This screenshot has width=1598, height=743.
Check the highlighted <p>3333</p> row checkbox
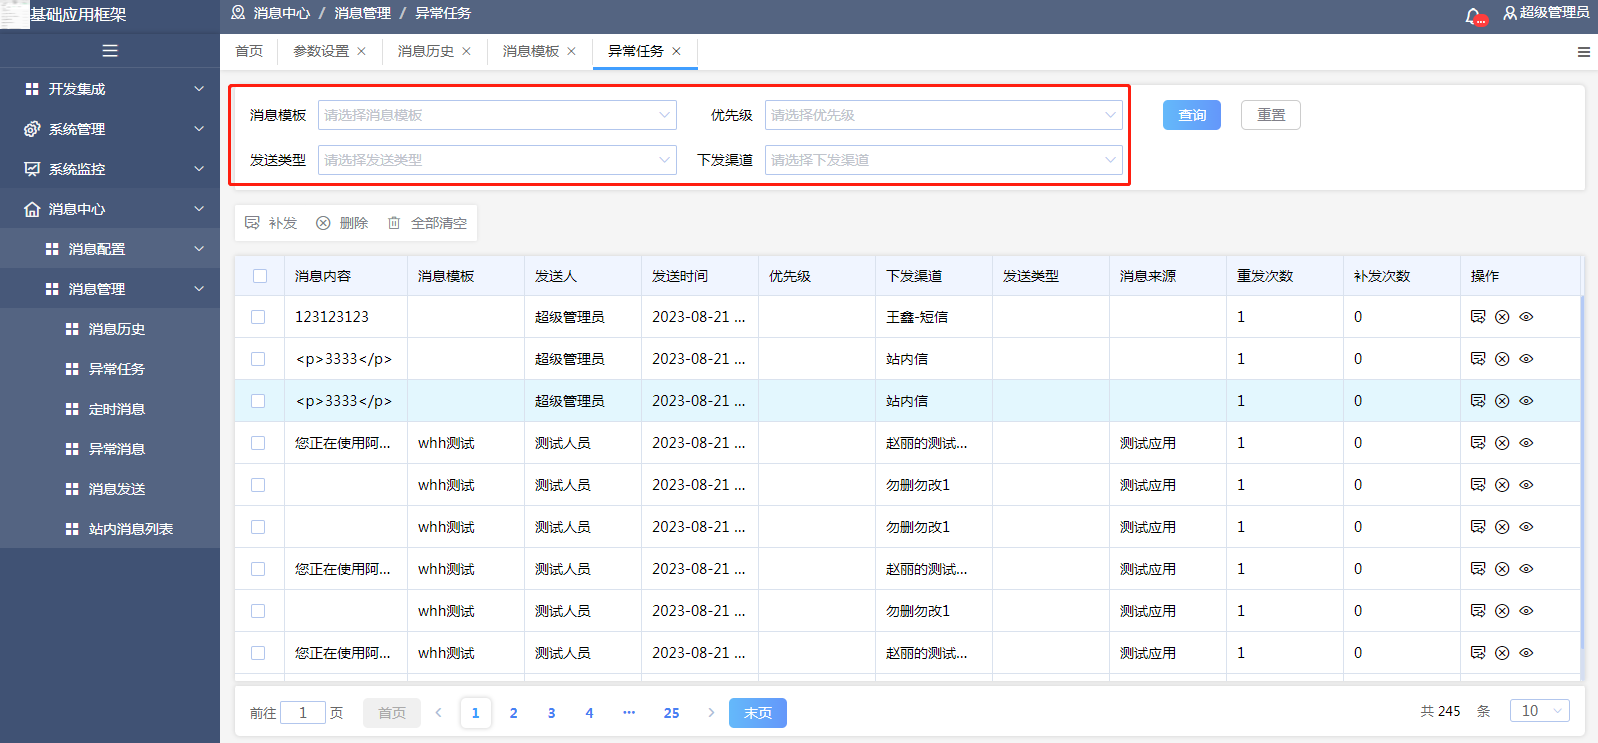(258, 401)
